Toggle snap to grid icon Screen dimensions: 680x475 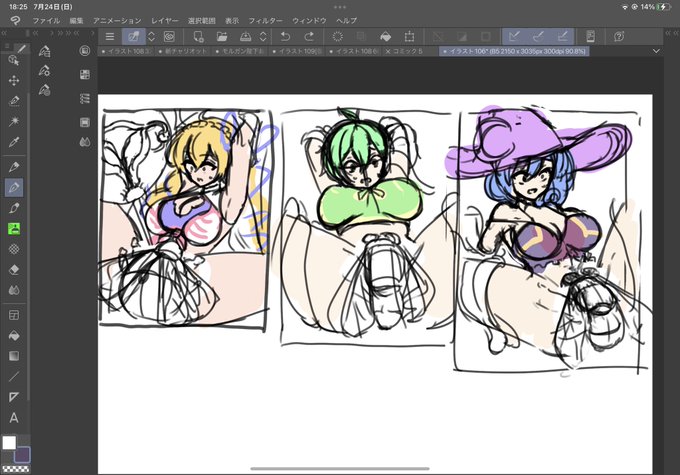coord(562,36)
